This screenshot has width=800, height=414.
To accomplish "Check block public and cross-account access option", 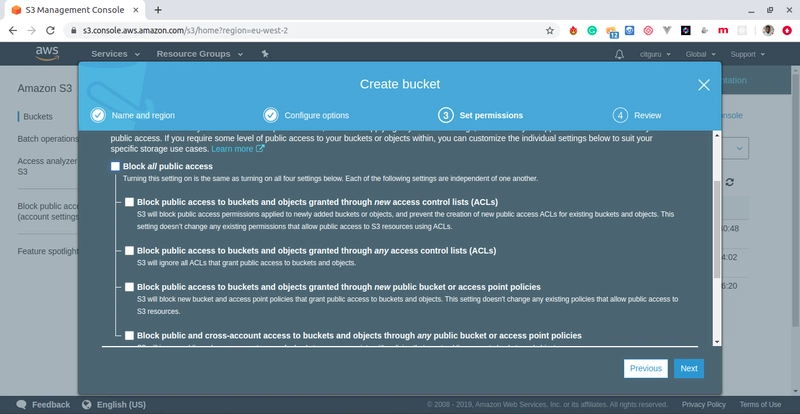I will click(x=129, y=335).
